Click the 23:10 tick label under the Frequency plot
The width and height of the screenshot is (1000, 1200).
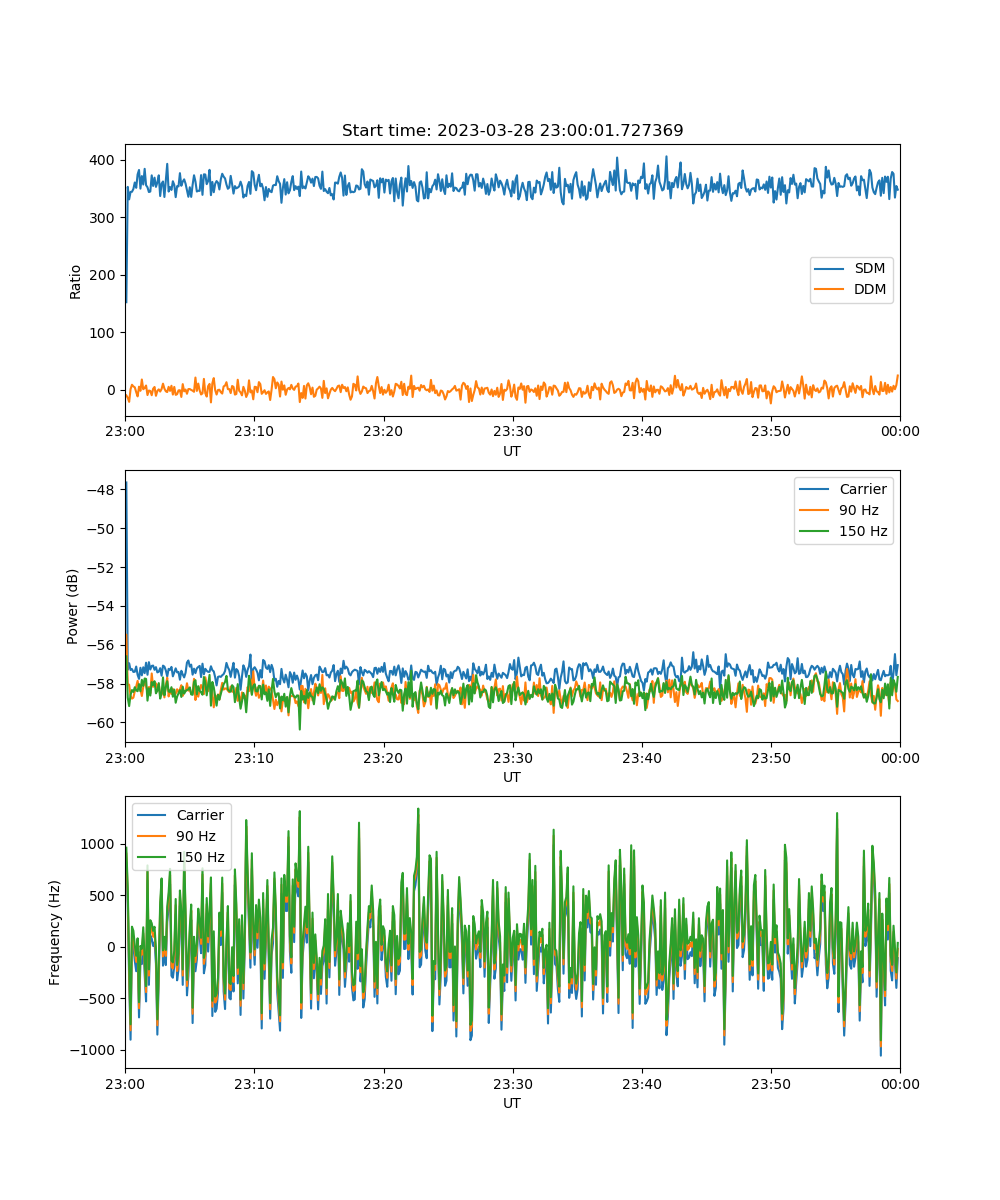click(x=254, y=1083)
